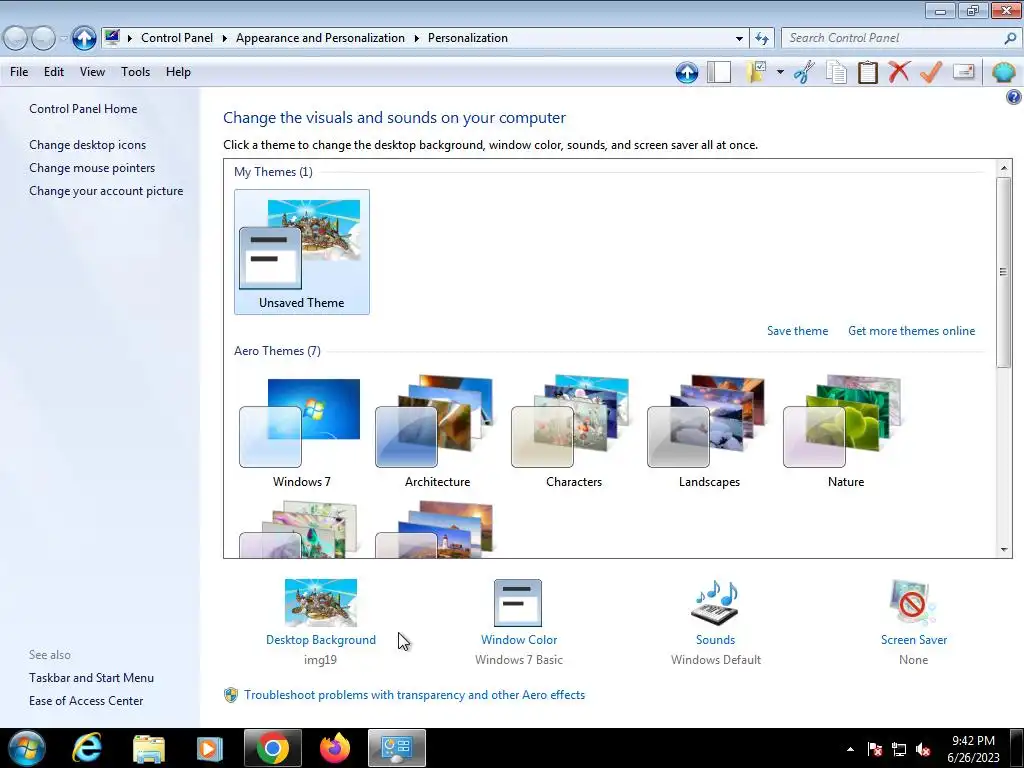Click the themes list scroll up arrow
Image resolution: width=1024 pixels, height=768 pixels.
[1004, 168]
